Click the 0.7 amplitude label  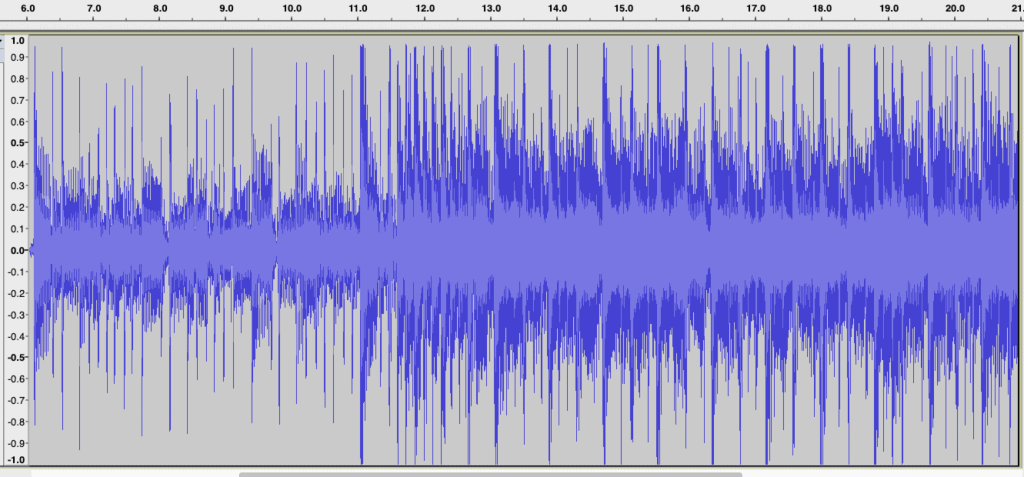pos(18,101)
